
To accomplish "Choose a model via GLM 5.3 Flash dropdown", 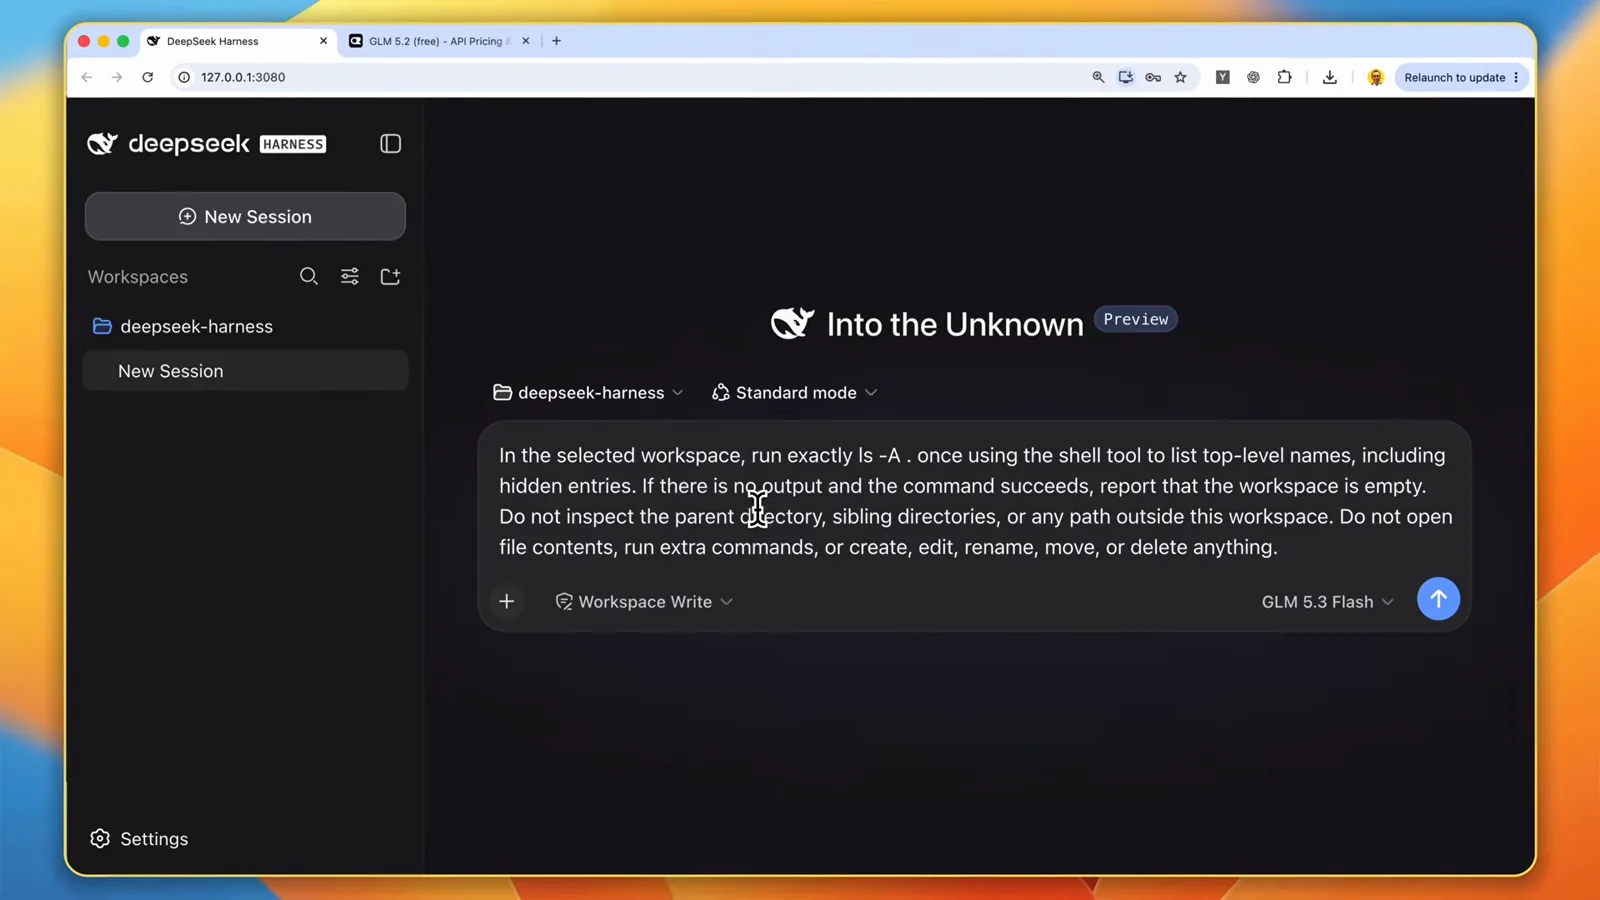I will [x=1327, y=601].
